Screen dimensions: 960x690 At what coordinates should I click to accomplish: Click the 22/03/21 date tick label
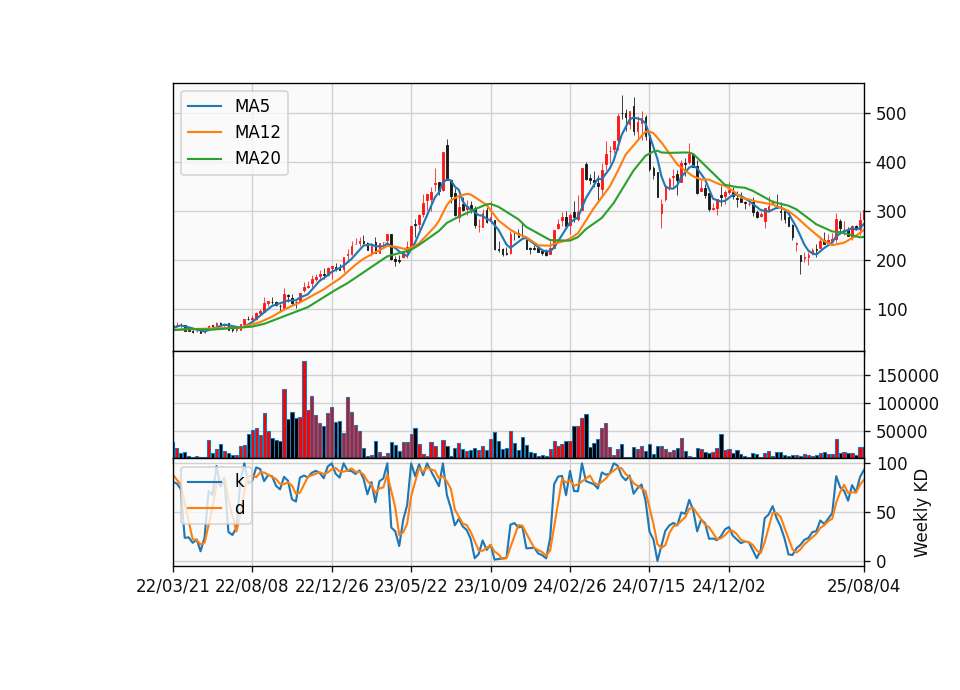pos(173,587)
